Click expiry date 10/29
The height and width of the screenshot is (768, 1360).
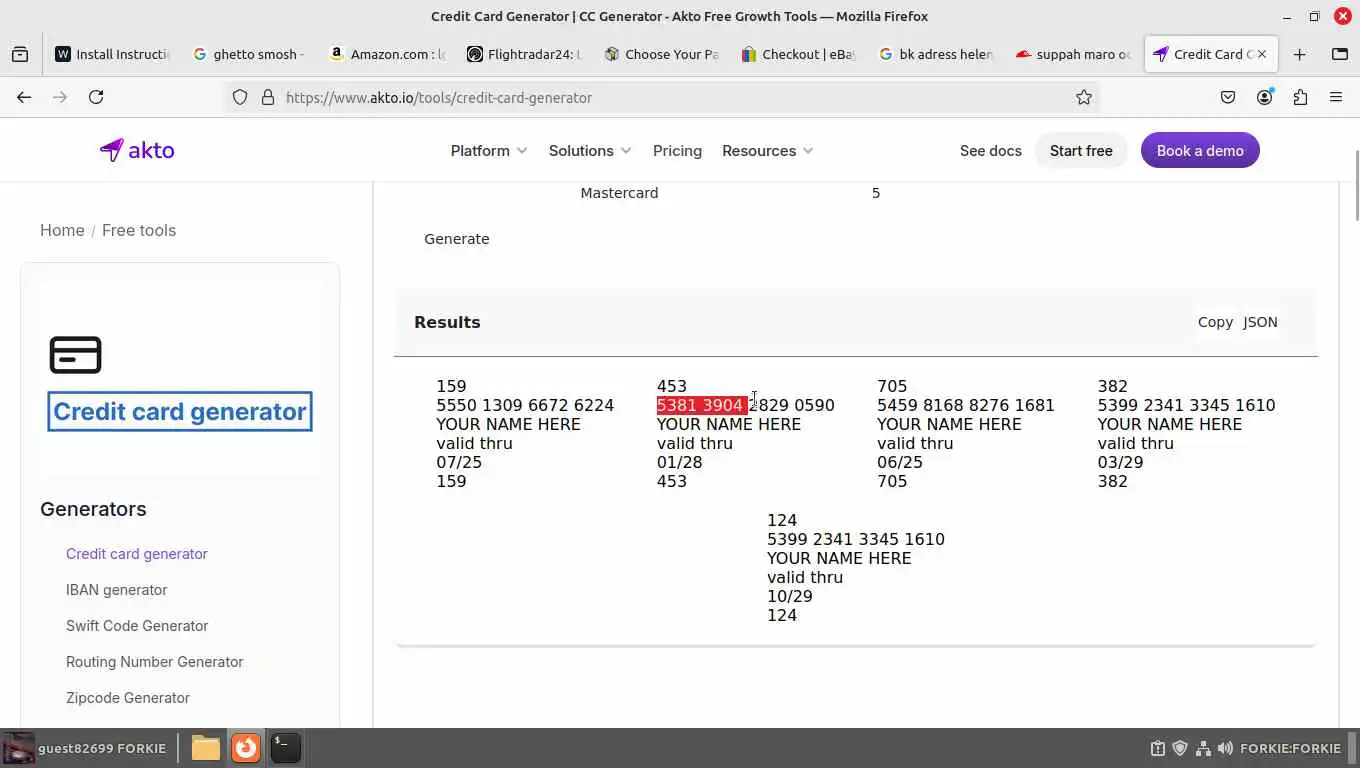tap(790, 596)
